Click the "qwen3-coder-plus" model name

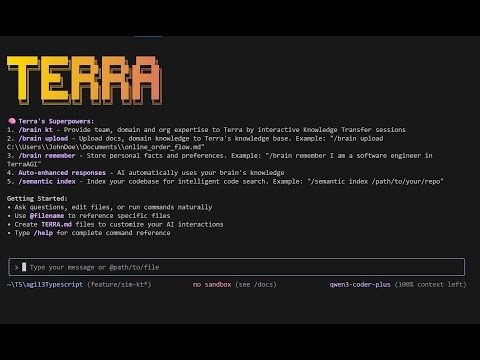[360, 284]
